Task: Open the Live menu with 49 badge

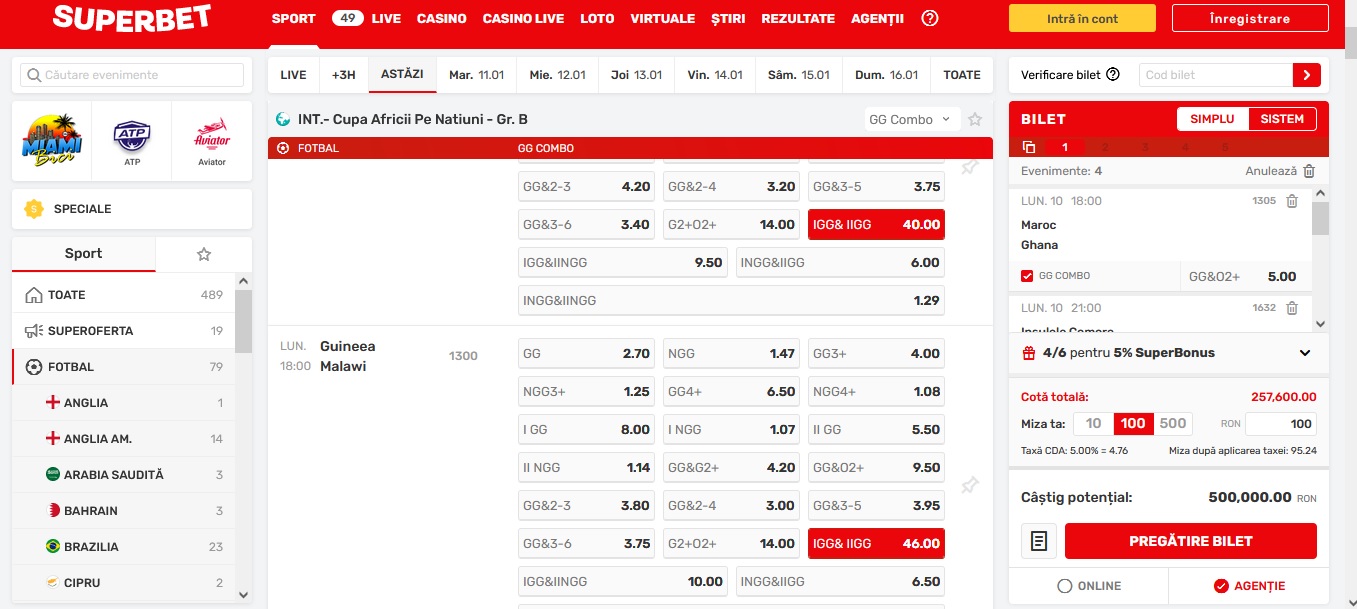Action: coord(367,18)
